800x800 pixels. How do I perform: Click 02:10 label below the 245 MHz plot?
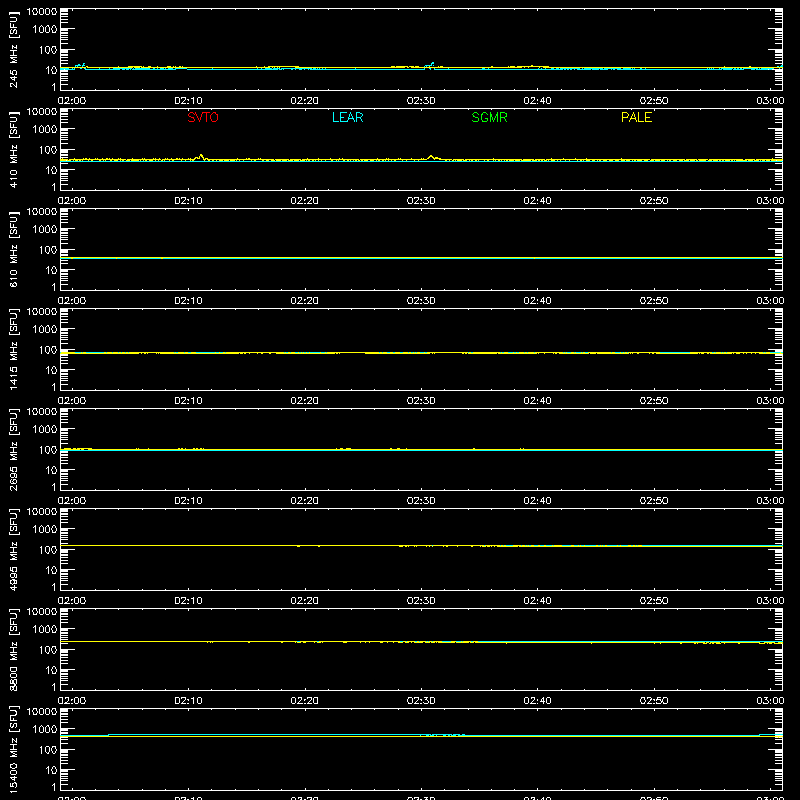pos(188,101)
